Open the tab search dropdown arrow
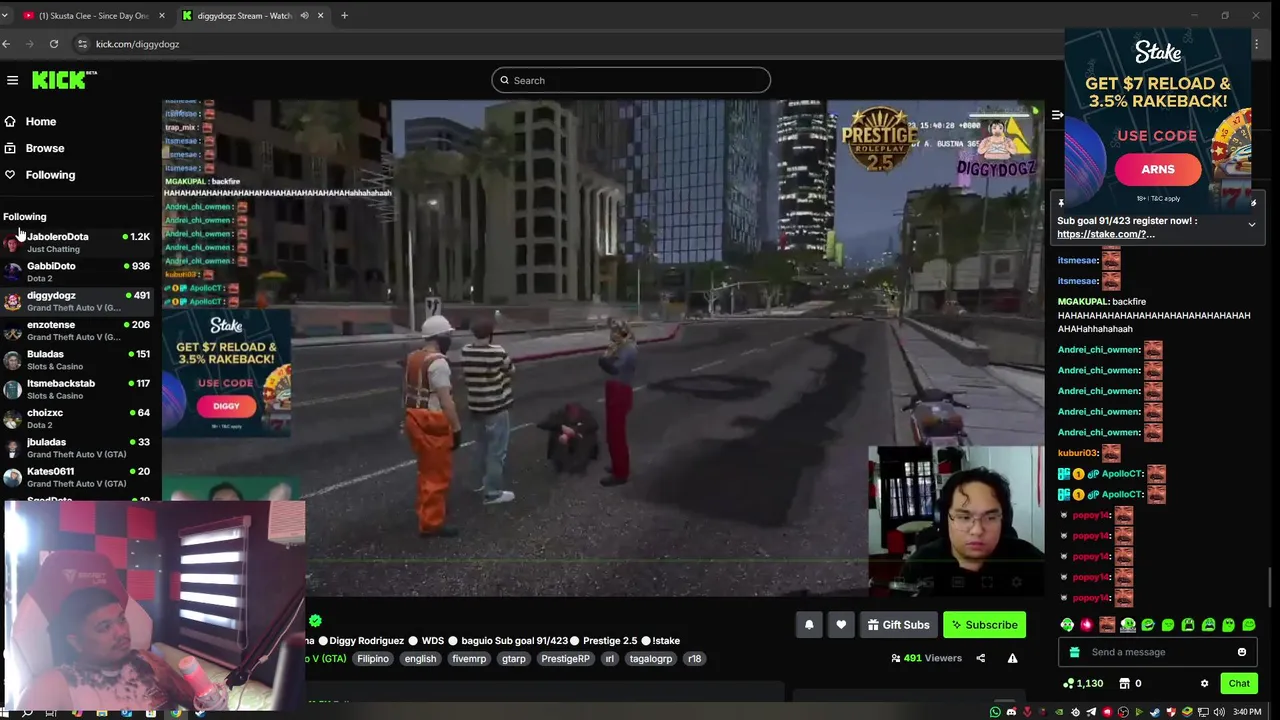Image resolution: width=1280 pixels, height=720 pixels. (5, 16)
